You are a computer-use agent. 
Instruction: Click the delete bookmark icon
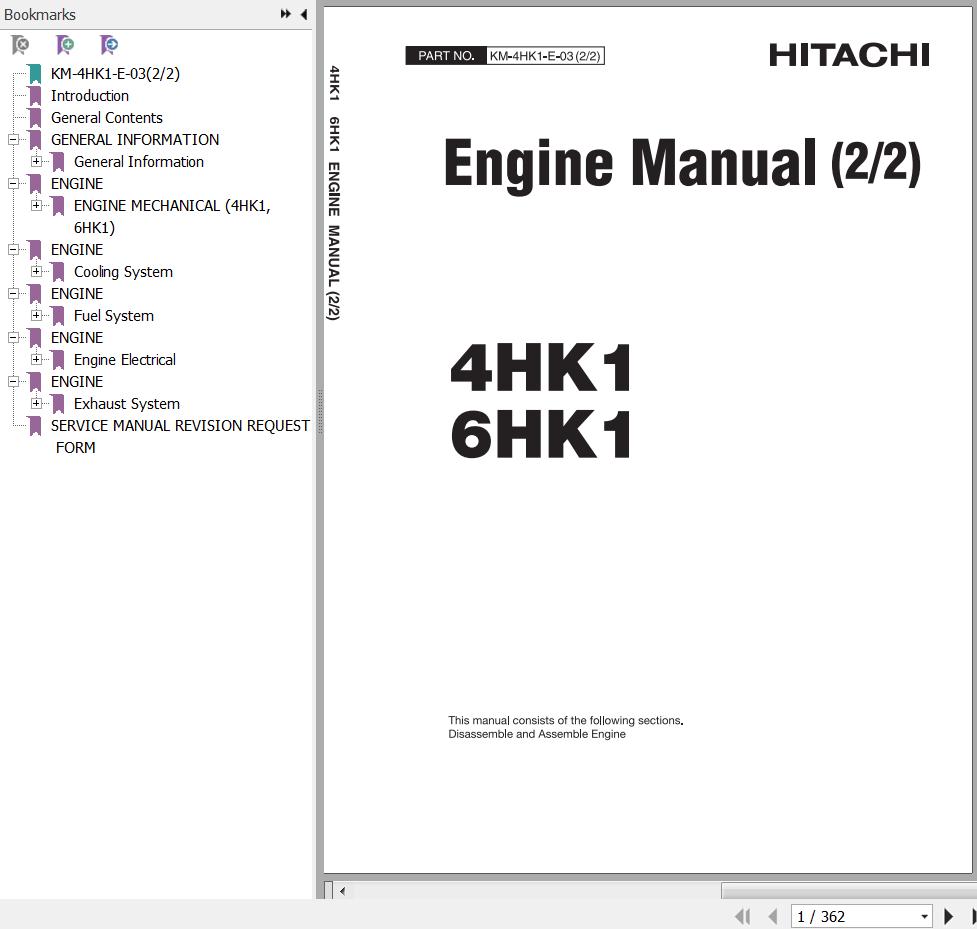[20, 44]
